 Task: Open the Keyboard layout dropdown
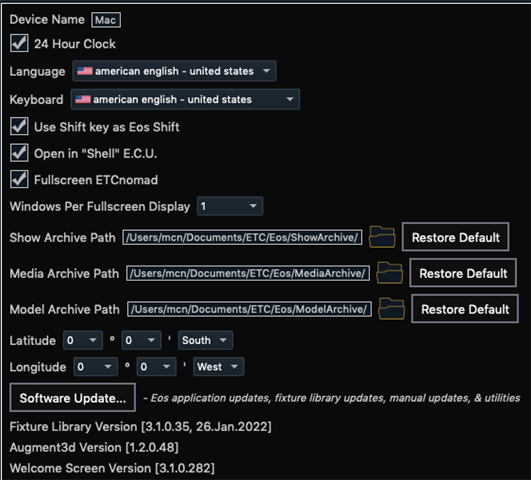[185, 99]
